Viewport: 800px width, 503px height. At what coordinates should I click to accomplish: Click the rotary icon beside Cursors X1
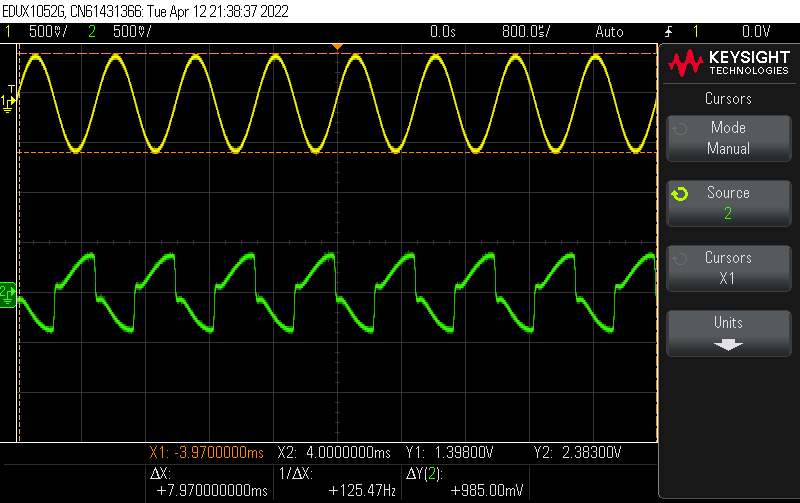point(679,259)
